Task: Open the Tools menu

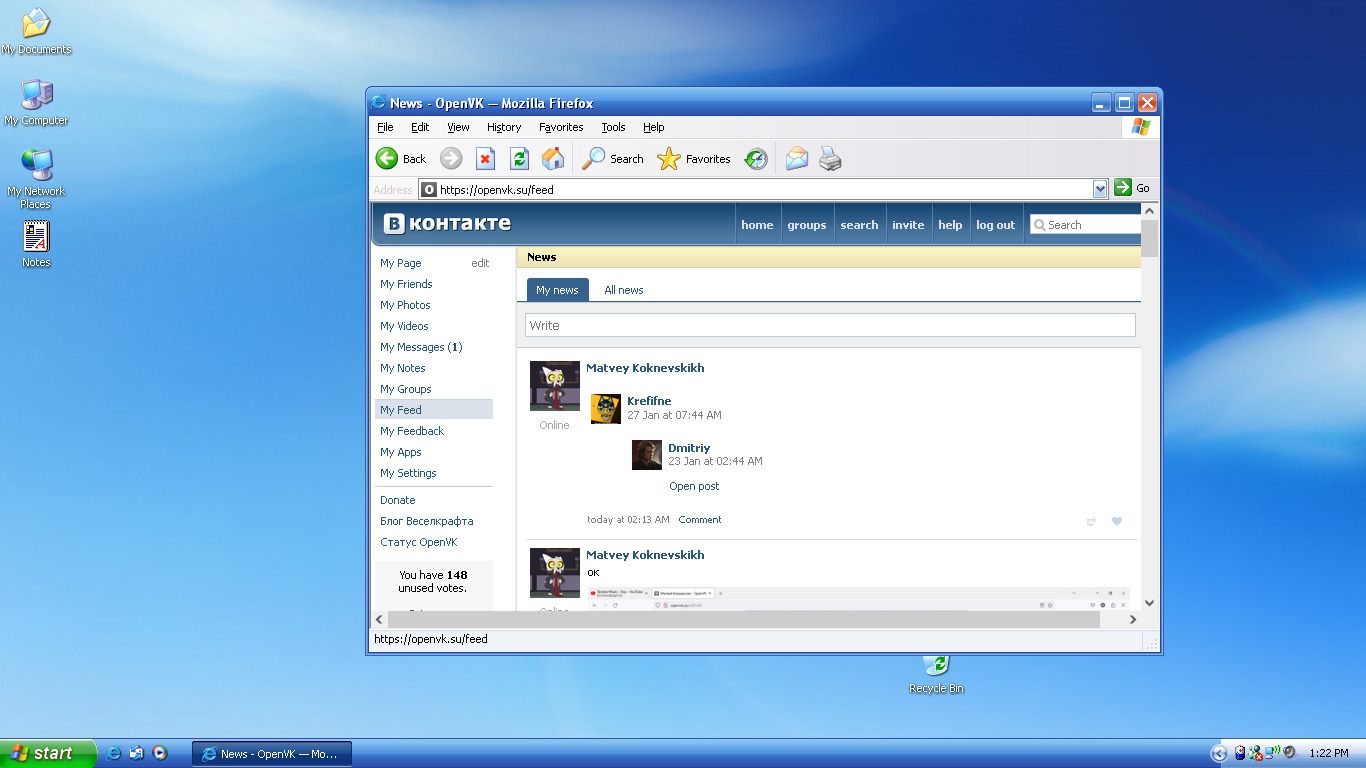Action: pos(613,127)
